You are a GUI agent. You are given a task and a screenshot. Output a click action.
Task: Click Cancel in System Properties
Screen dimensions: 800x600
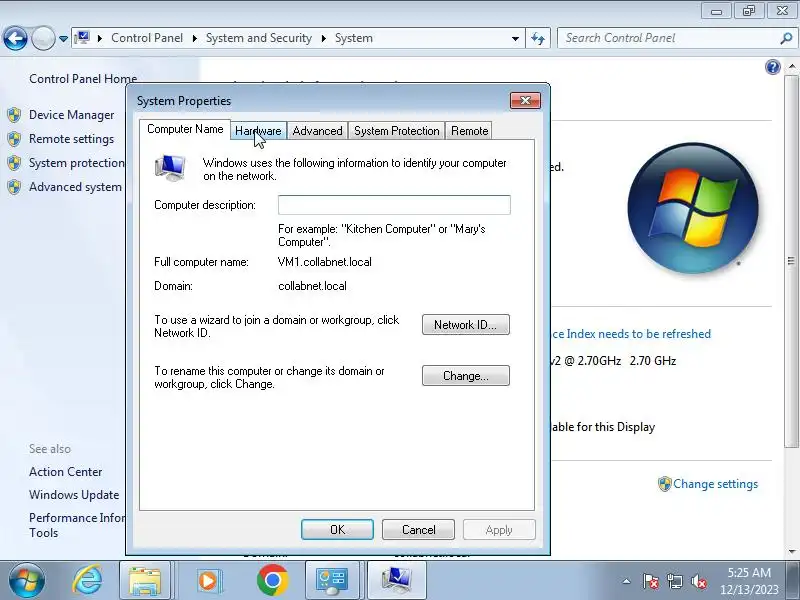[418, 530]
